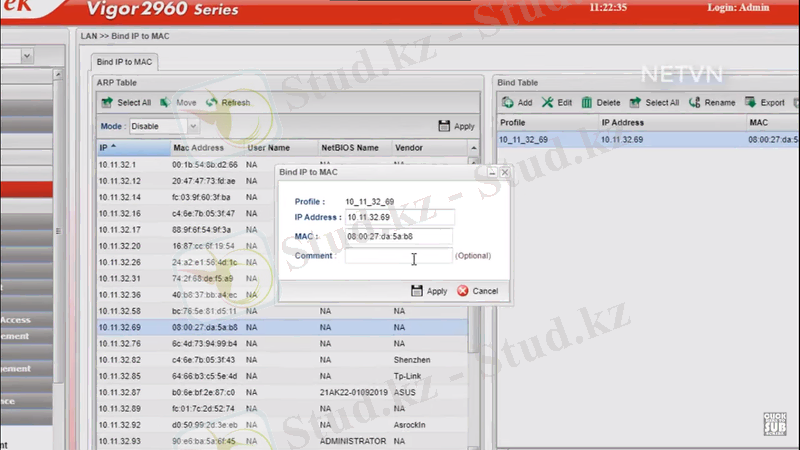This screenshot has height=450, width=800.
Task: Click the IP Address field in dialog
Action: point(399,217)
